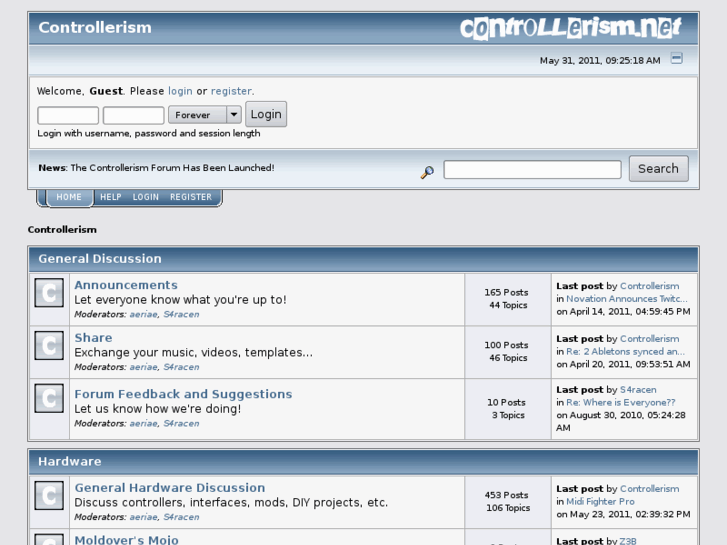This screenshot has width=727, height=545.
Task: Open the Announcements board
Action: click(x=126, y=285)
